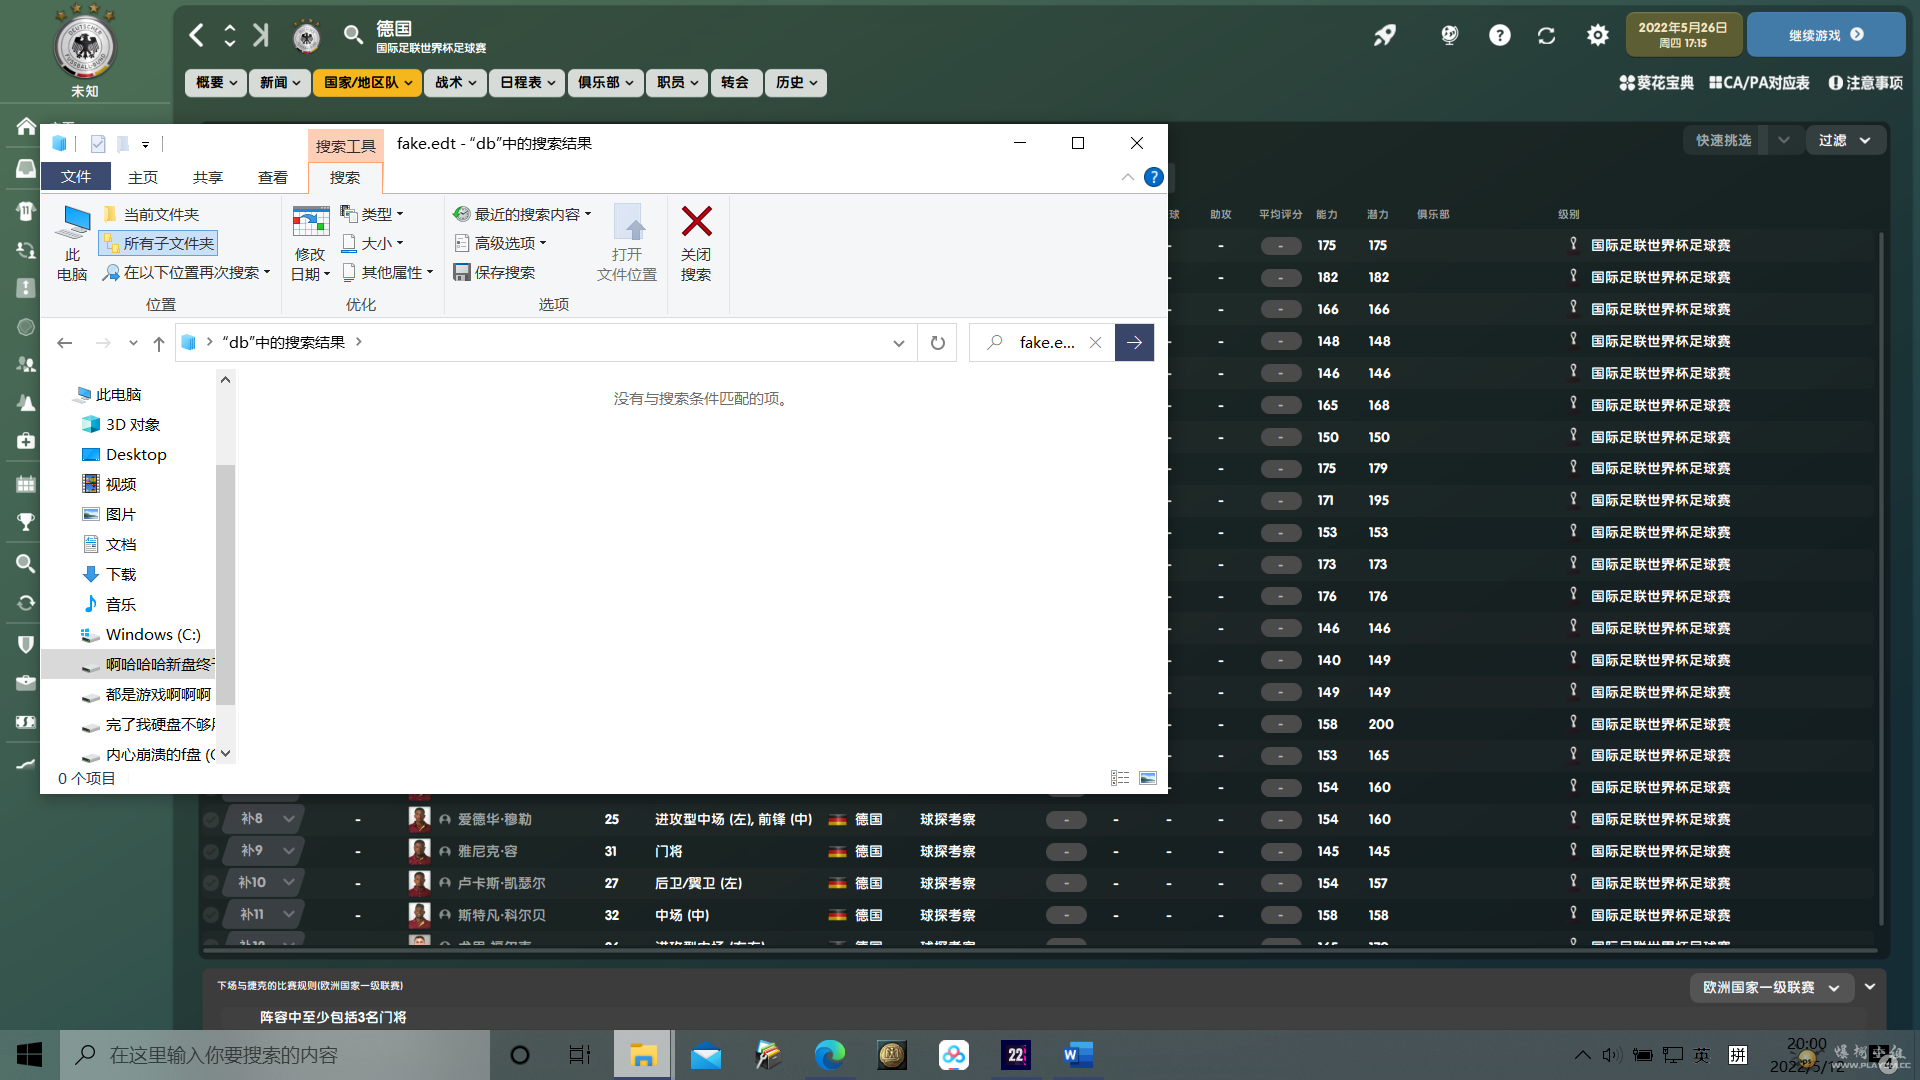Open the 葵花宝典 link
This screenshot has height=1080, width=1920.
click(x=1657, y=83)
